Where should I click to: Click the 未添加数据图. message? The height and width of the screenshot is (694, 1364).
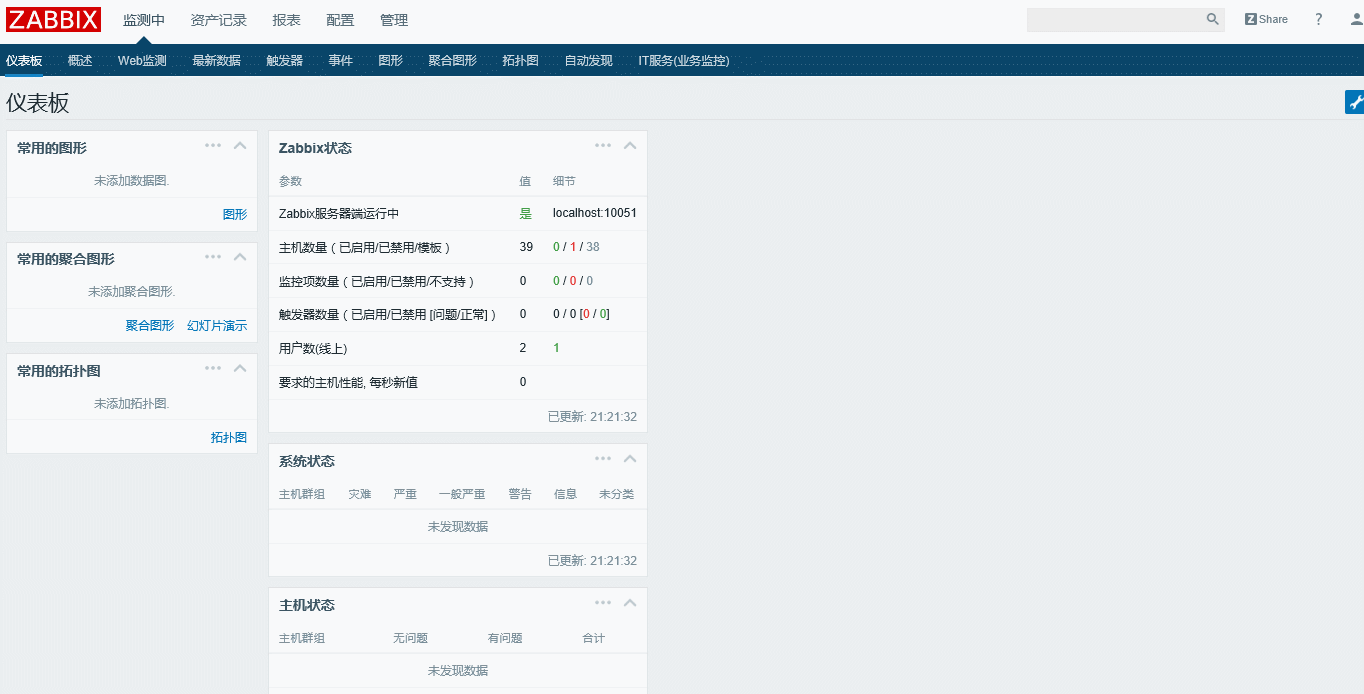[x=132, y=181]
